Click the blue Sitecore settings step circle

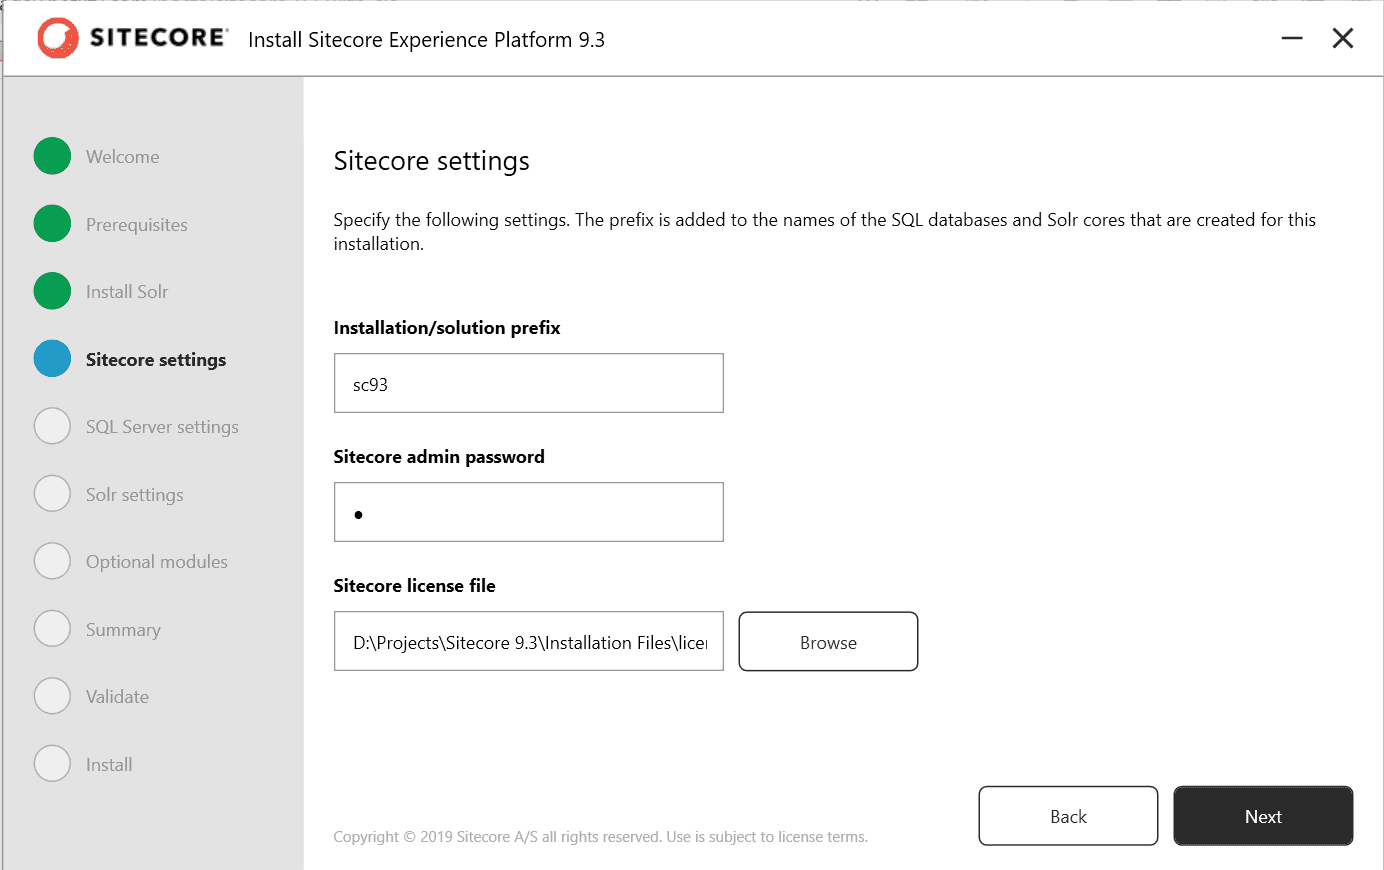[52, 359]
